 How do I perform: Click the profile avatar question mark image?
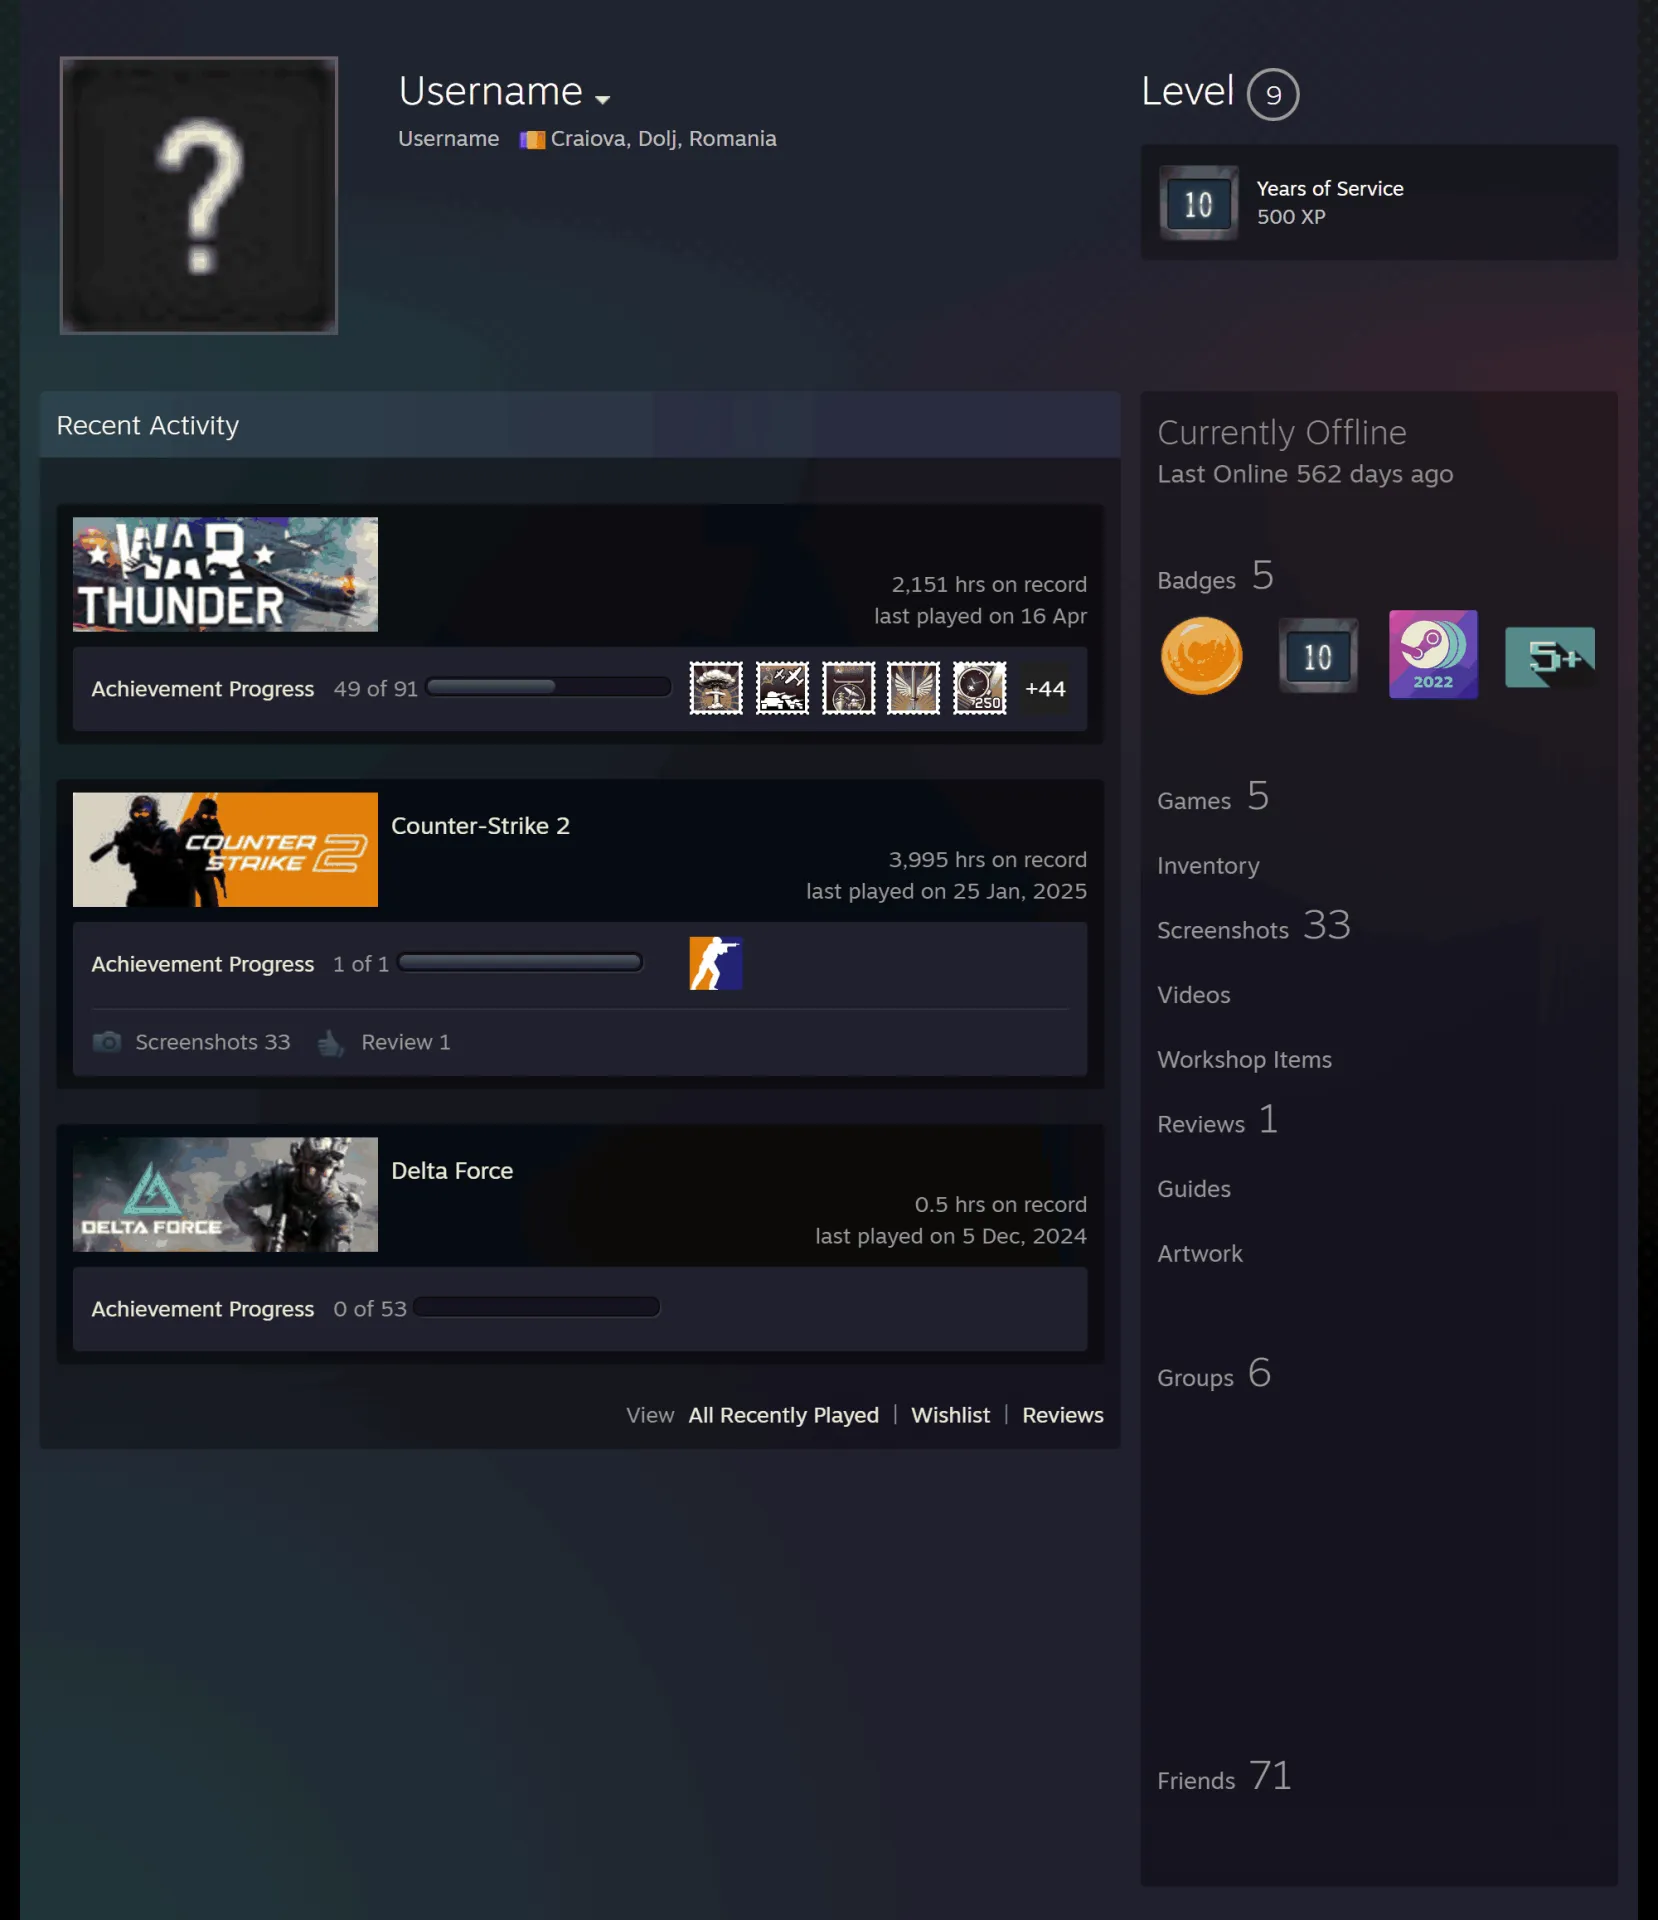[199, 195]
